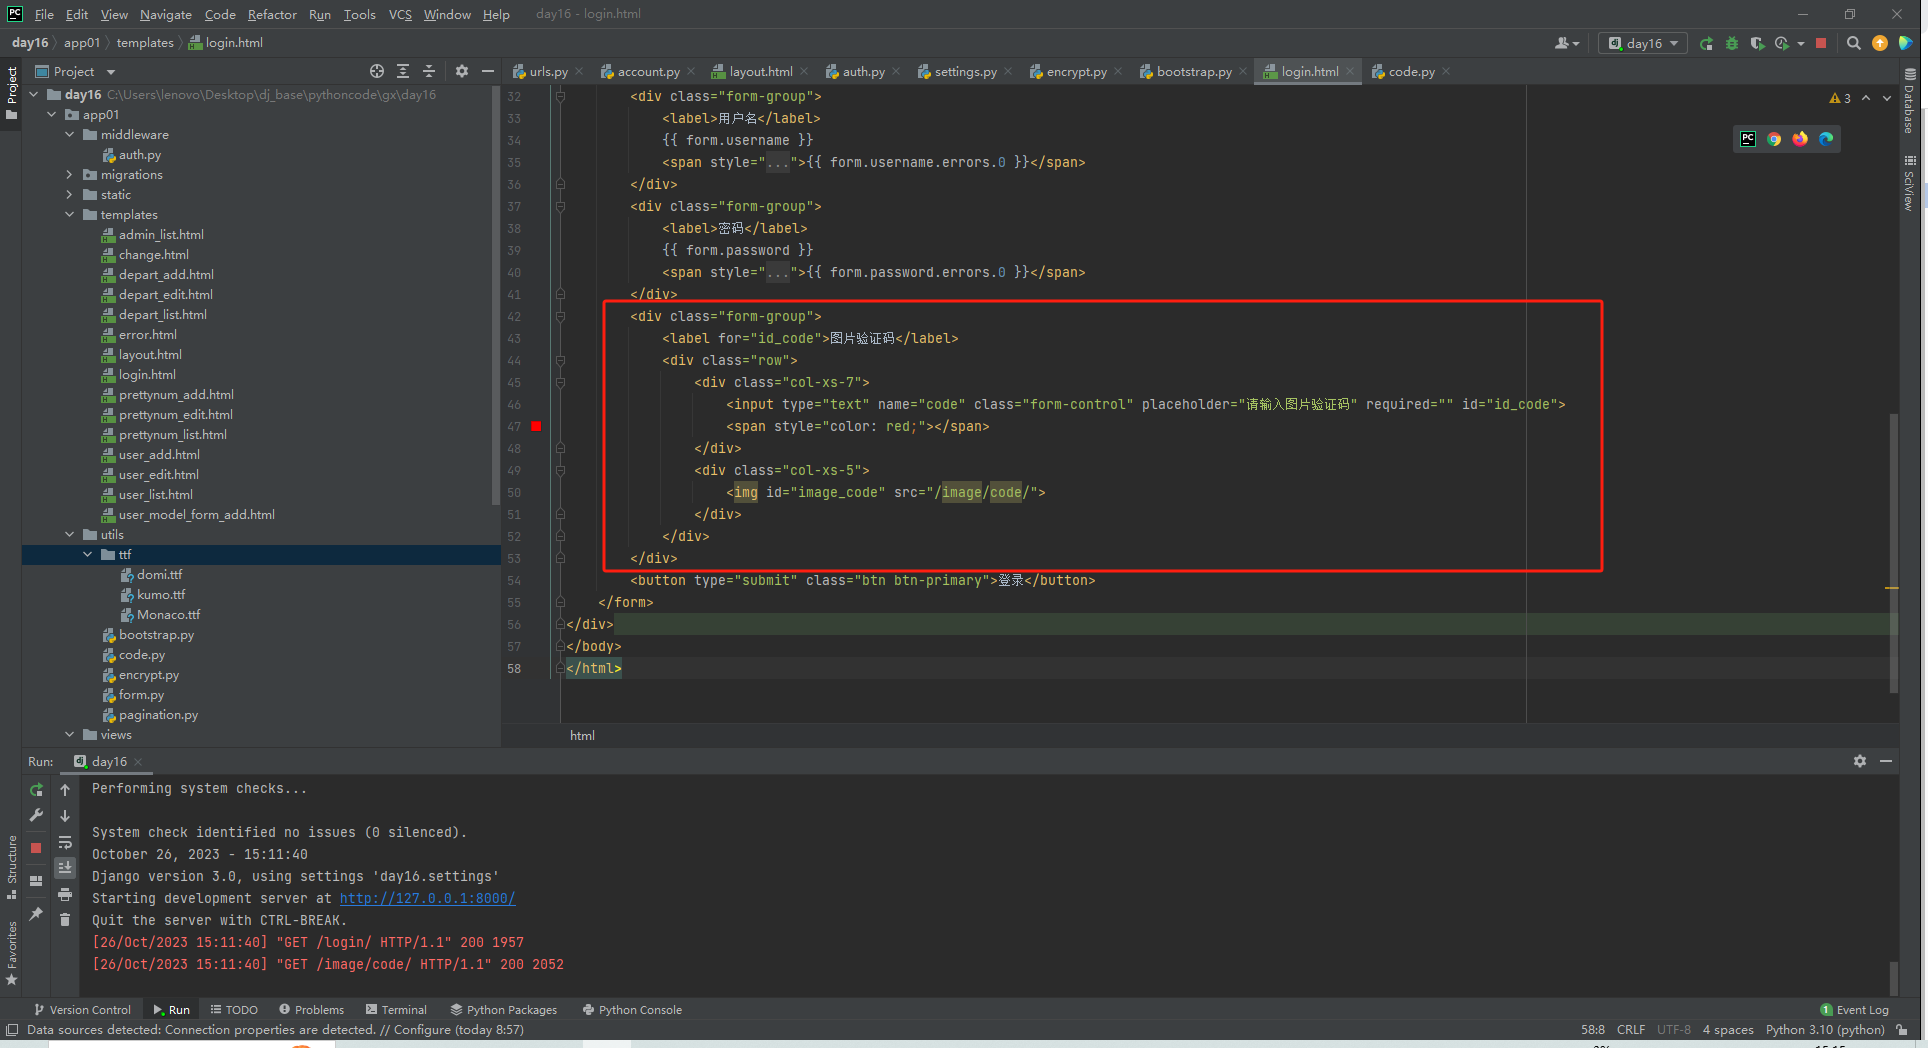Click the print icon in Run panel
Image resolution: width=1928 pixels, height=1048 pixels.
click(x=65, y=894)
